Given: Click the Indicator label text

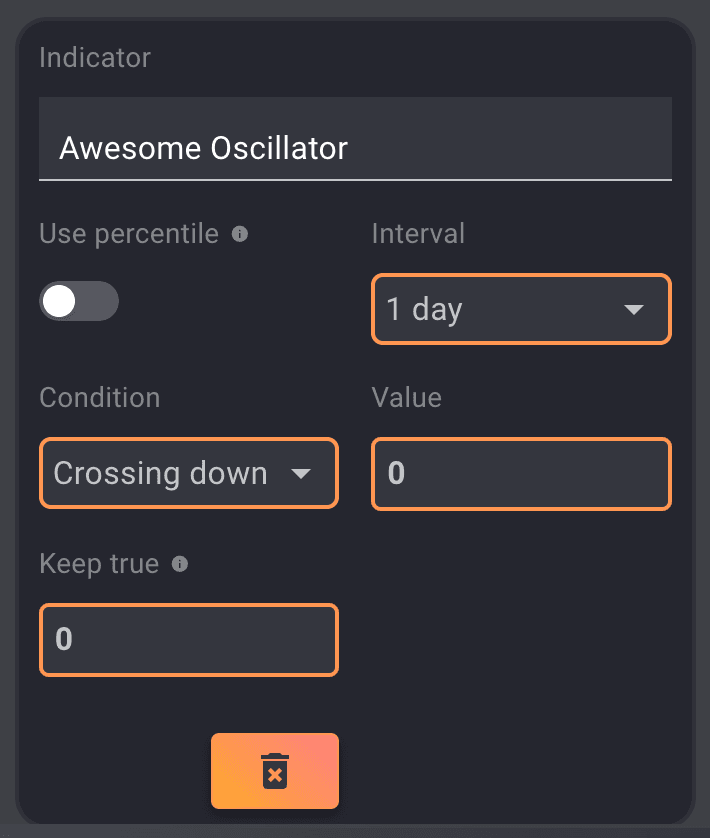Looking at the screenshot, I should point(95,57).
